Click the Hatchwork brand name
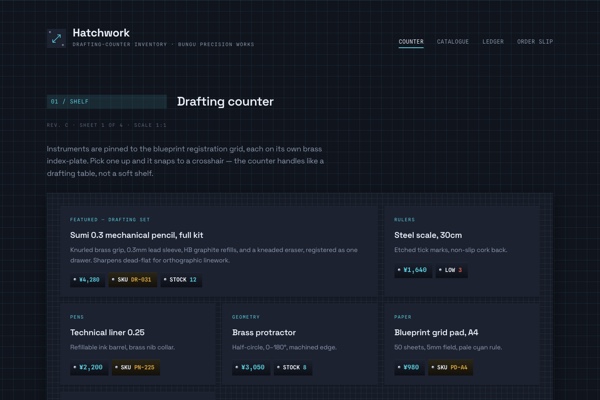This screenshot has width=600, height=400. [101, 33]
